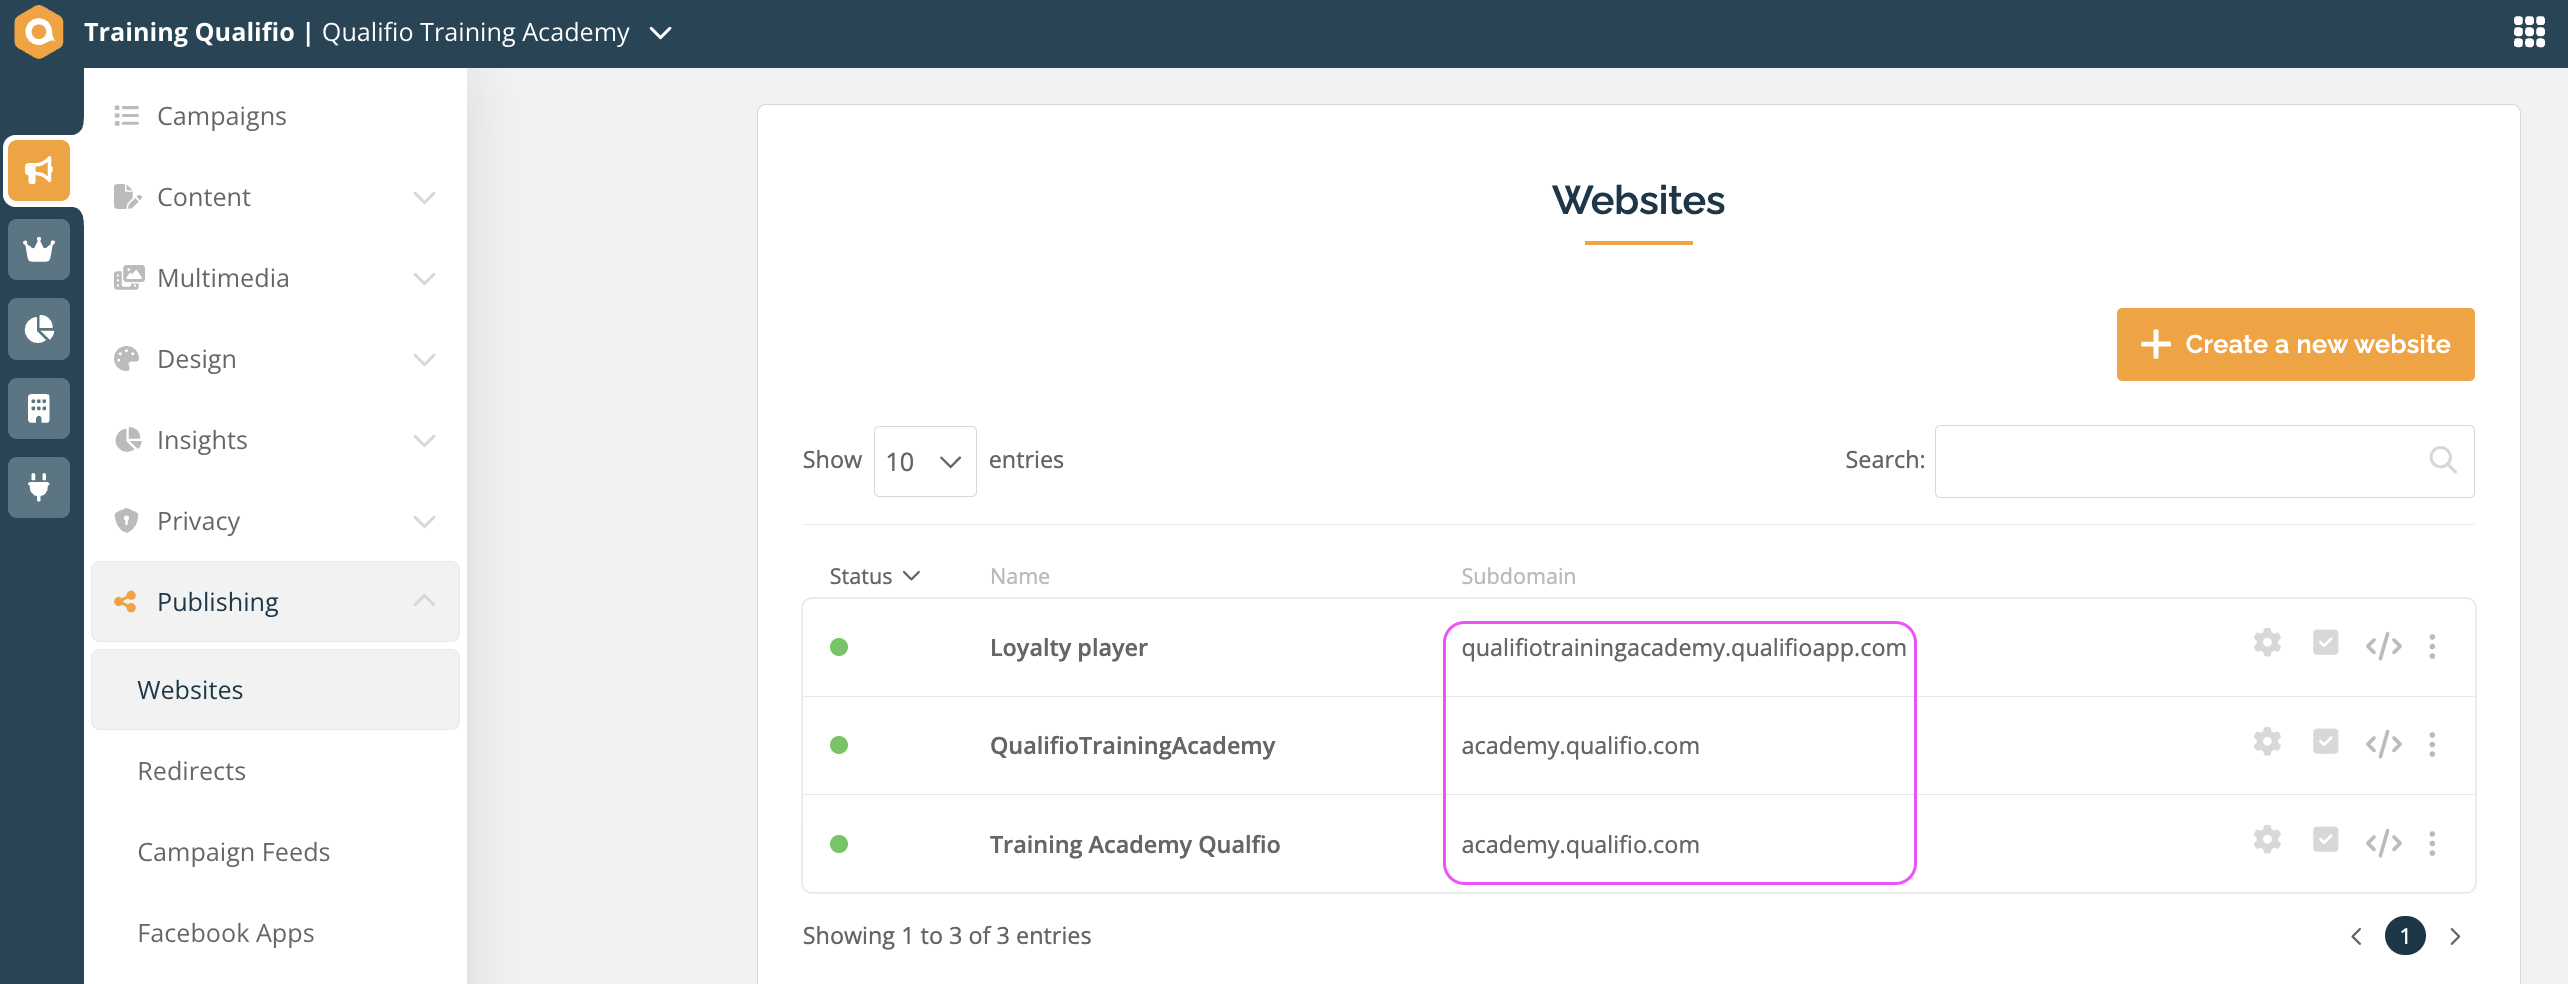The image size is (2568, 984).
Task: Open the Loyalty player website name
Action: (1068, 648)
